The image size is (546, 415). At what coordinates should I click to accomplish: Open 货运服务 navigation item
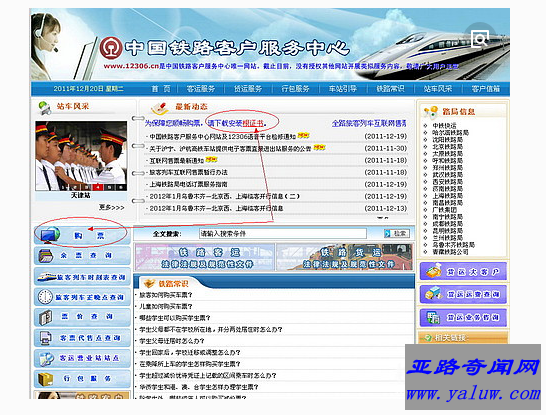coord(248,89)
